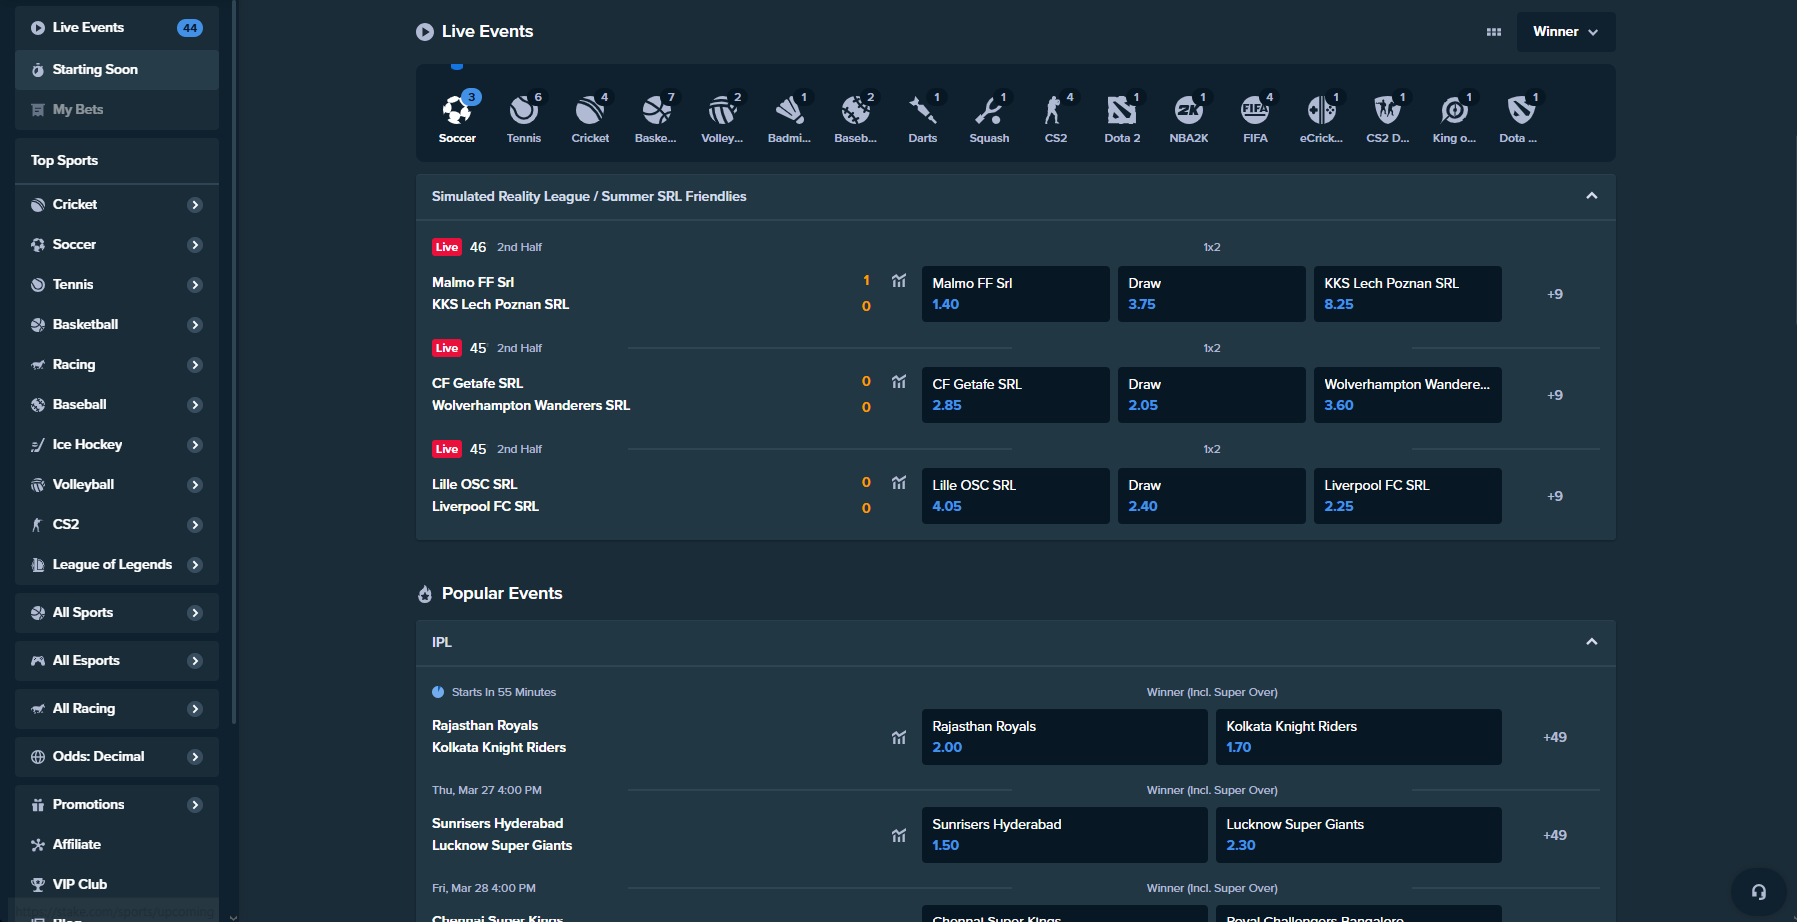Click the sidebar vertical scrollbar
The height and width of the screenshot is (922, 1797).
click(234, 360)
